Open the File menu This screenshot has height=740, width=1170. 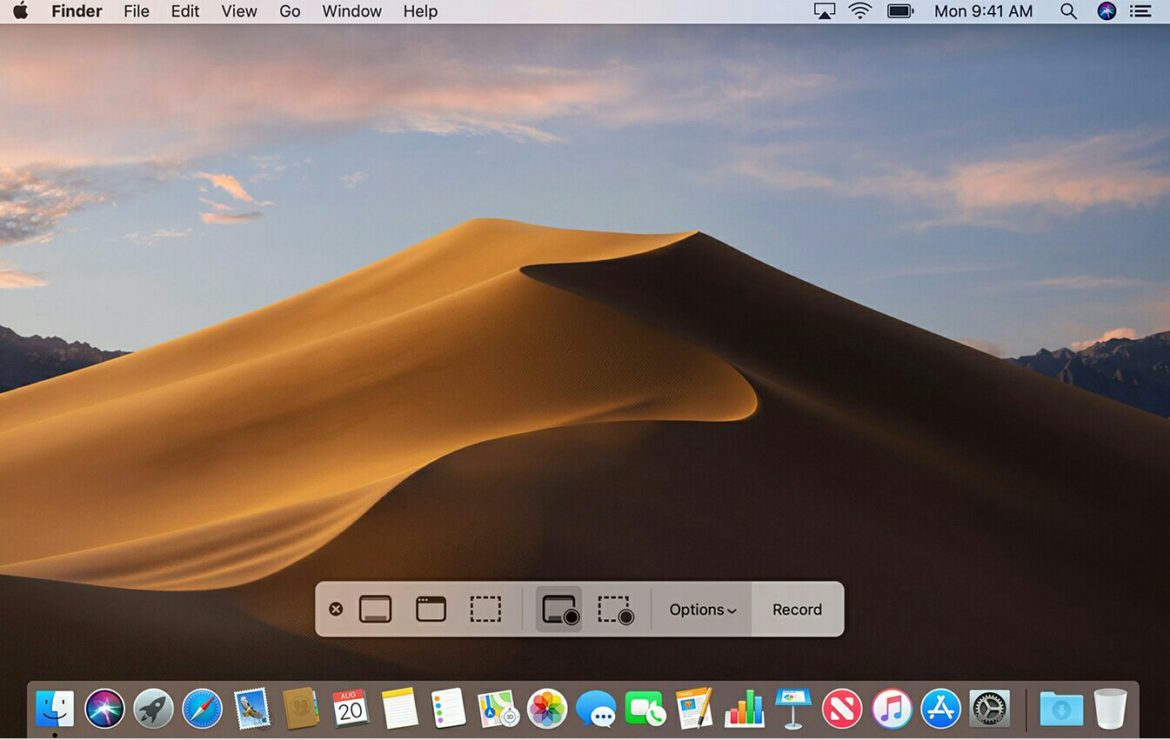[136, 11]
